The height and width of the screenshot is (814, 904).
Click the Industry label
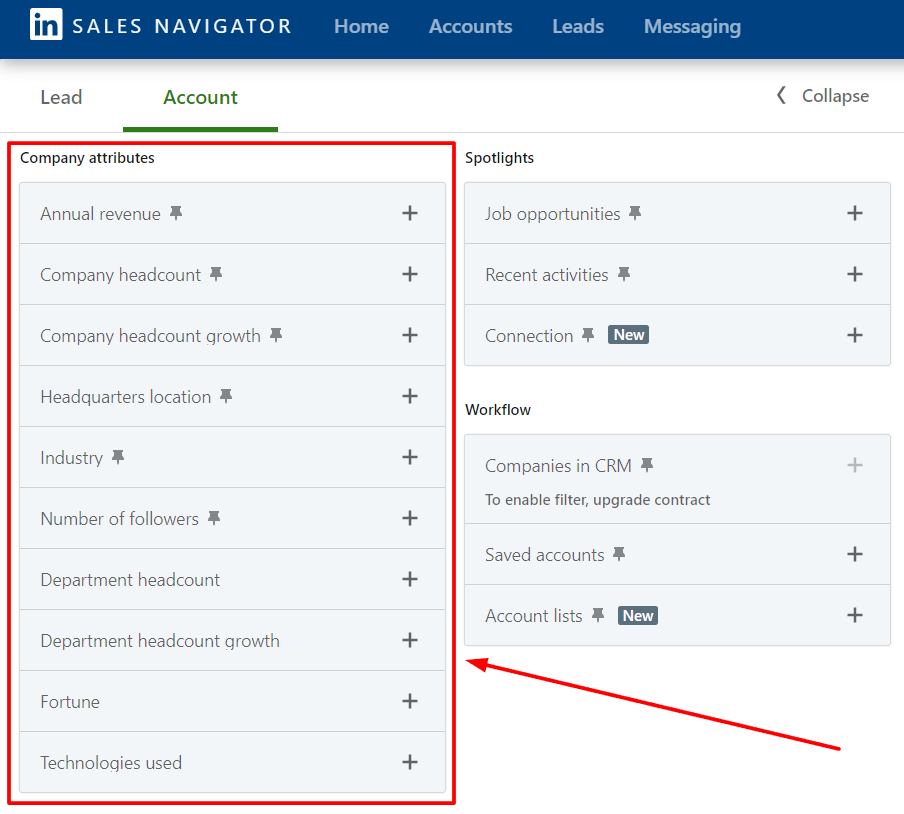point(71,458)
